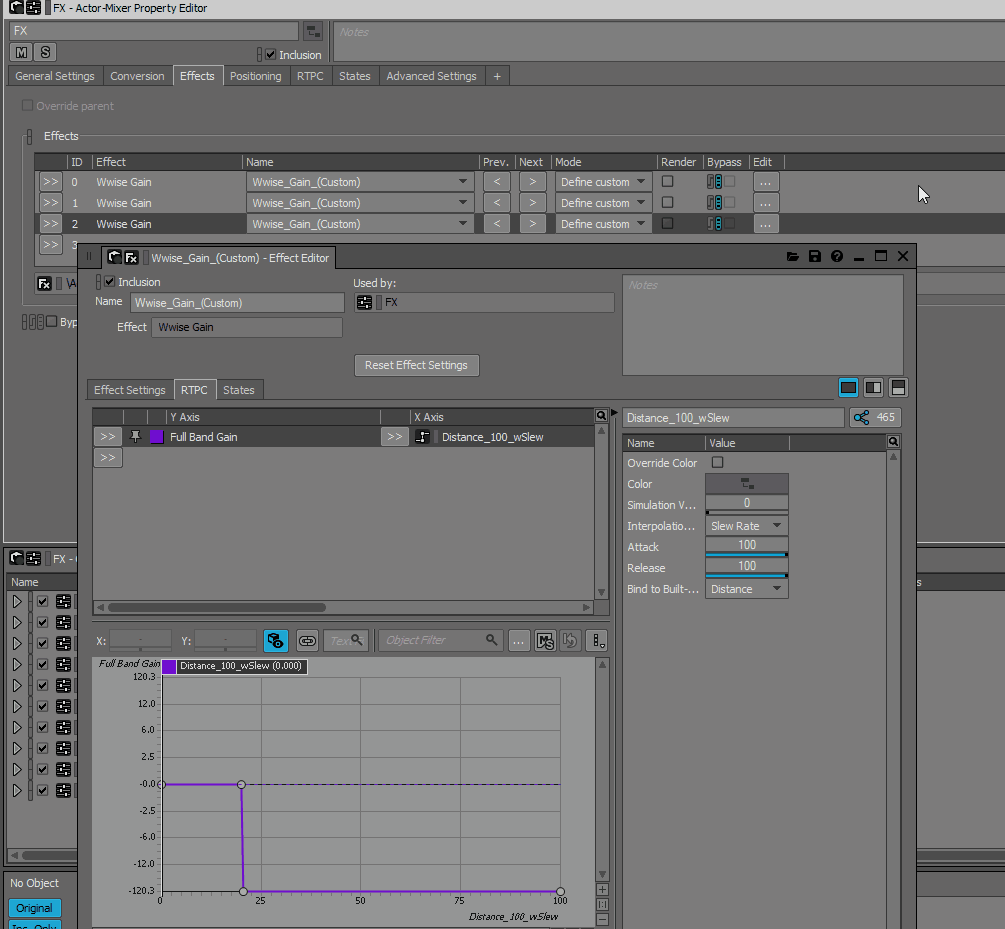Enable the Override Color checkbox
Image resolution: width=1005 pixels, height=929 pixels.
[x=717, y=462]
